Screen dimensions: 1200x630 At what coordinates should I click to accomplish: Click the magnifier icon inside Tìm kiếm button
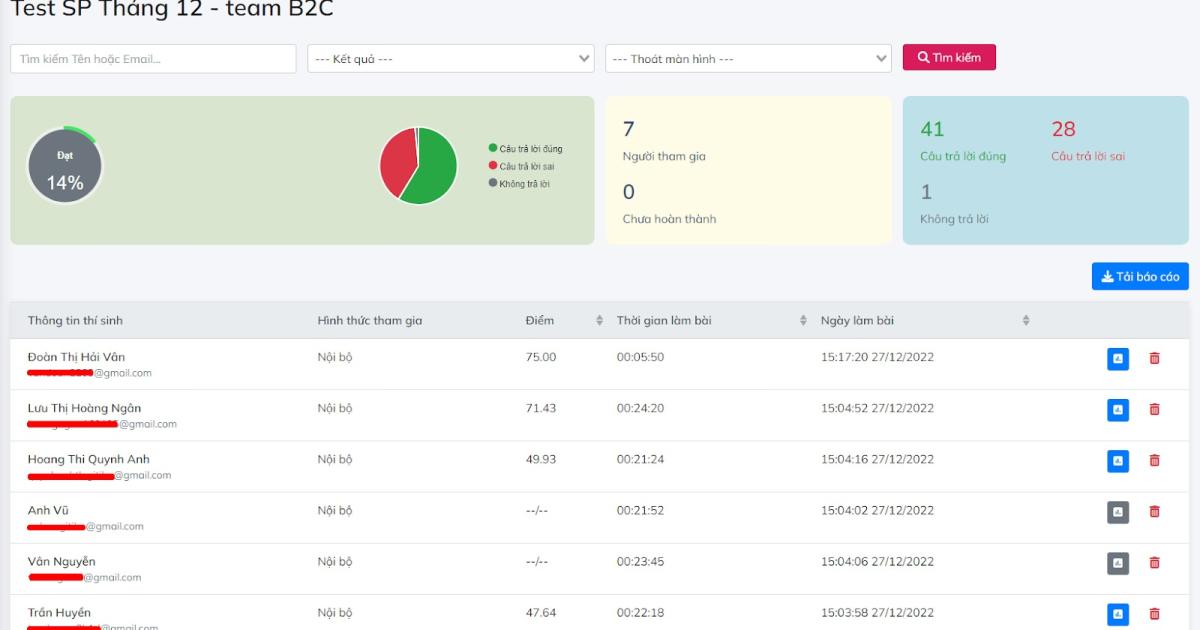point(925,57)
